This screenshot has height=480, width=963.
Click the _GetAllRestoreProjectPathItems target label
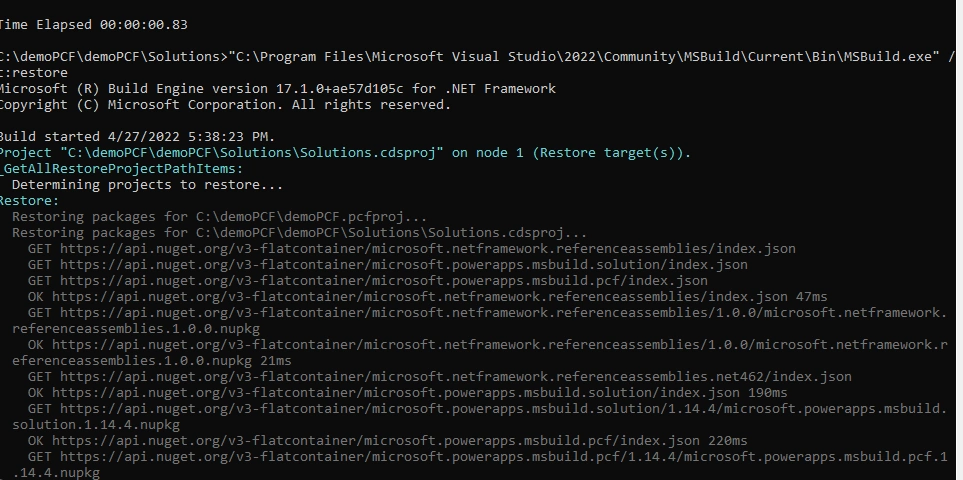coord(122,168)
